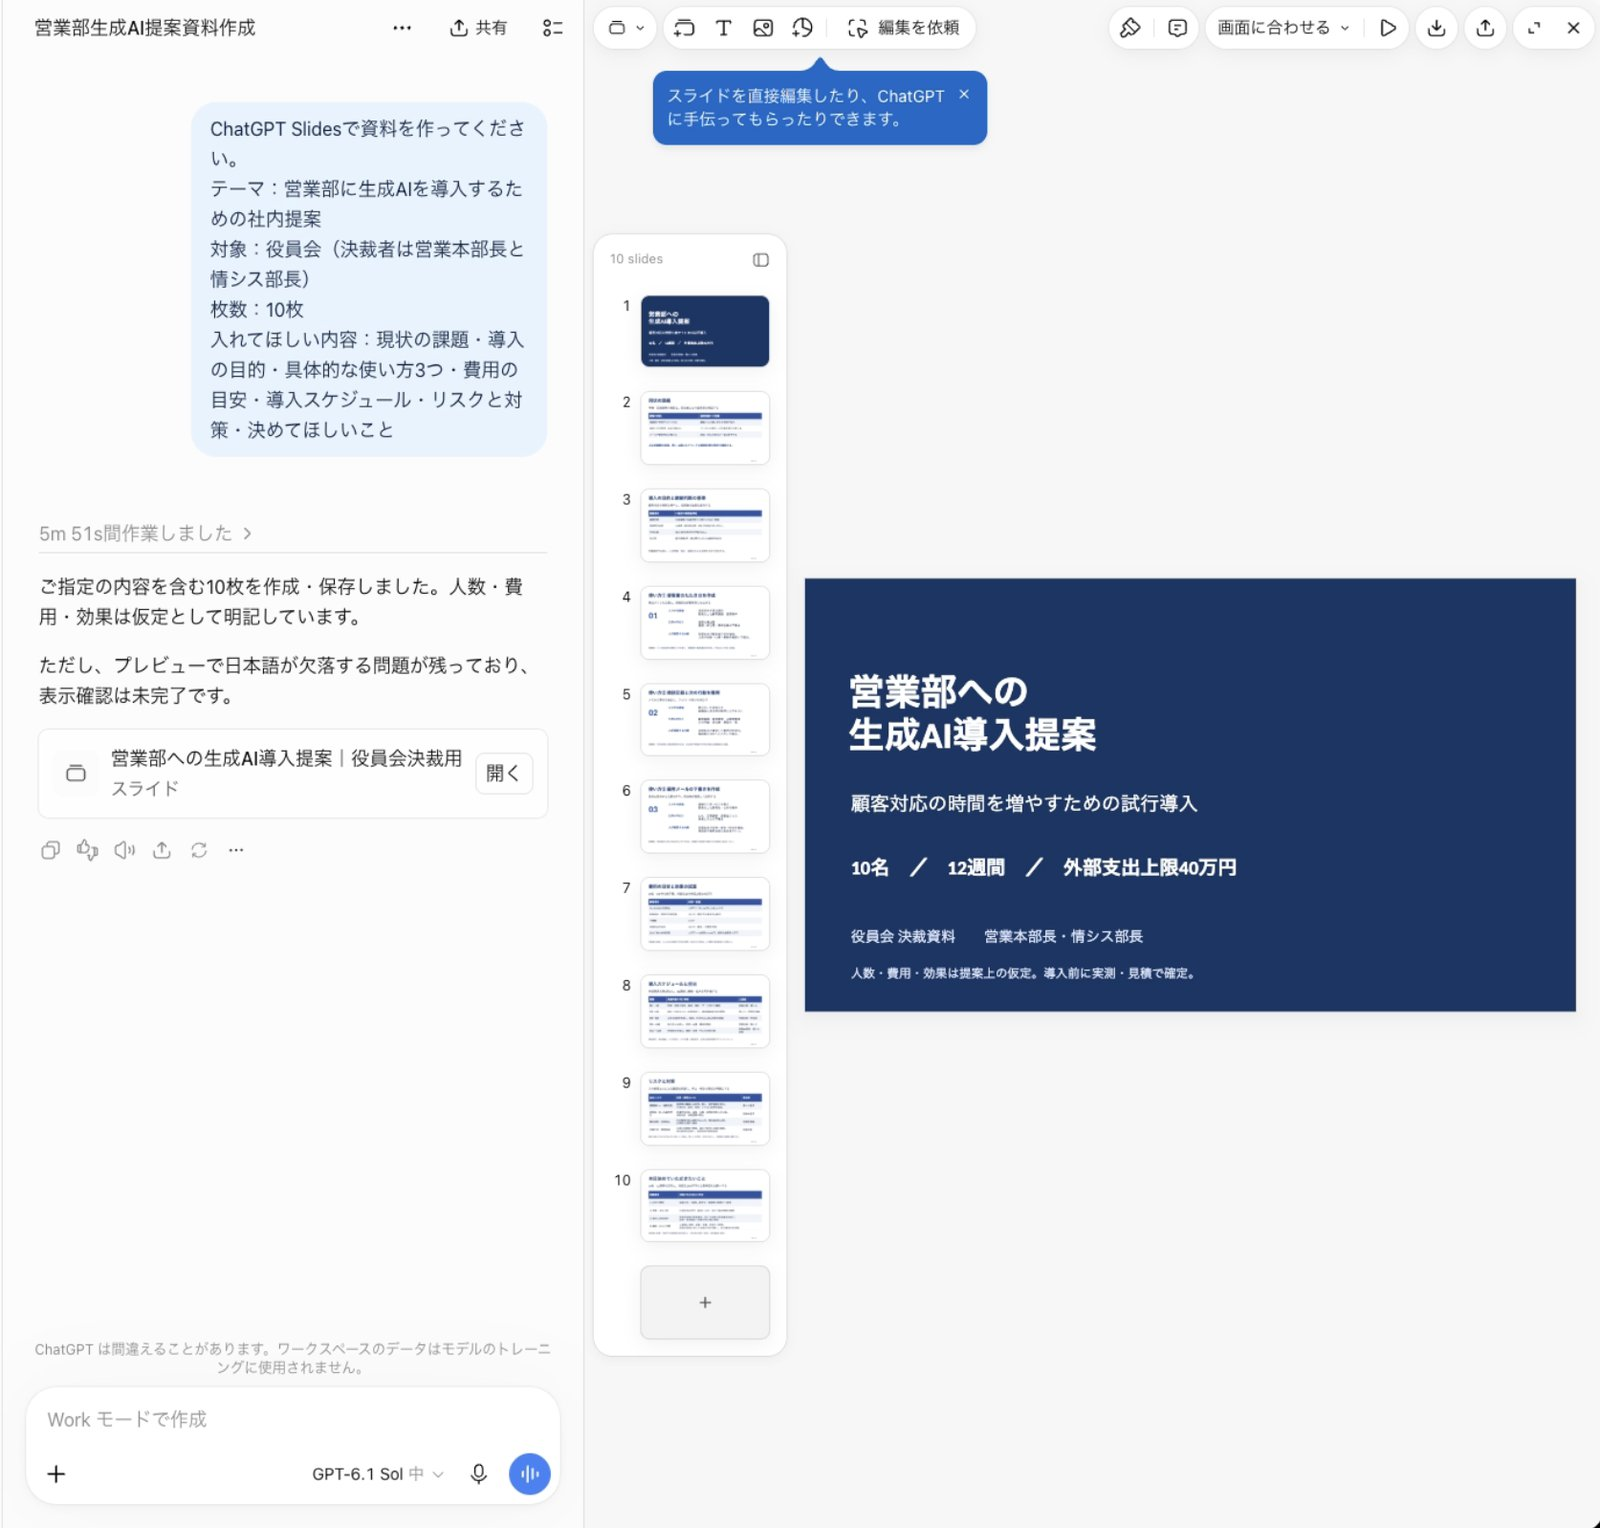This screenshot has width=1600, height=1528.
Task: Click the plus attach icon in composer
Action: tap(57, 1474)
